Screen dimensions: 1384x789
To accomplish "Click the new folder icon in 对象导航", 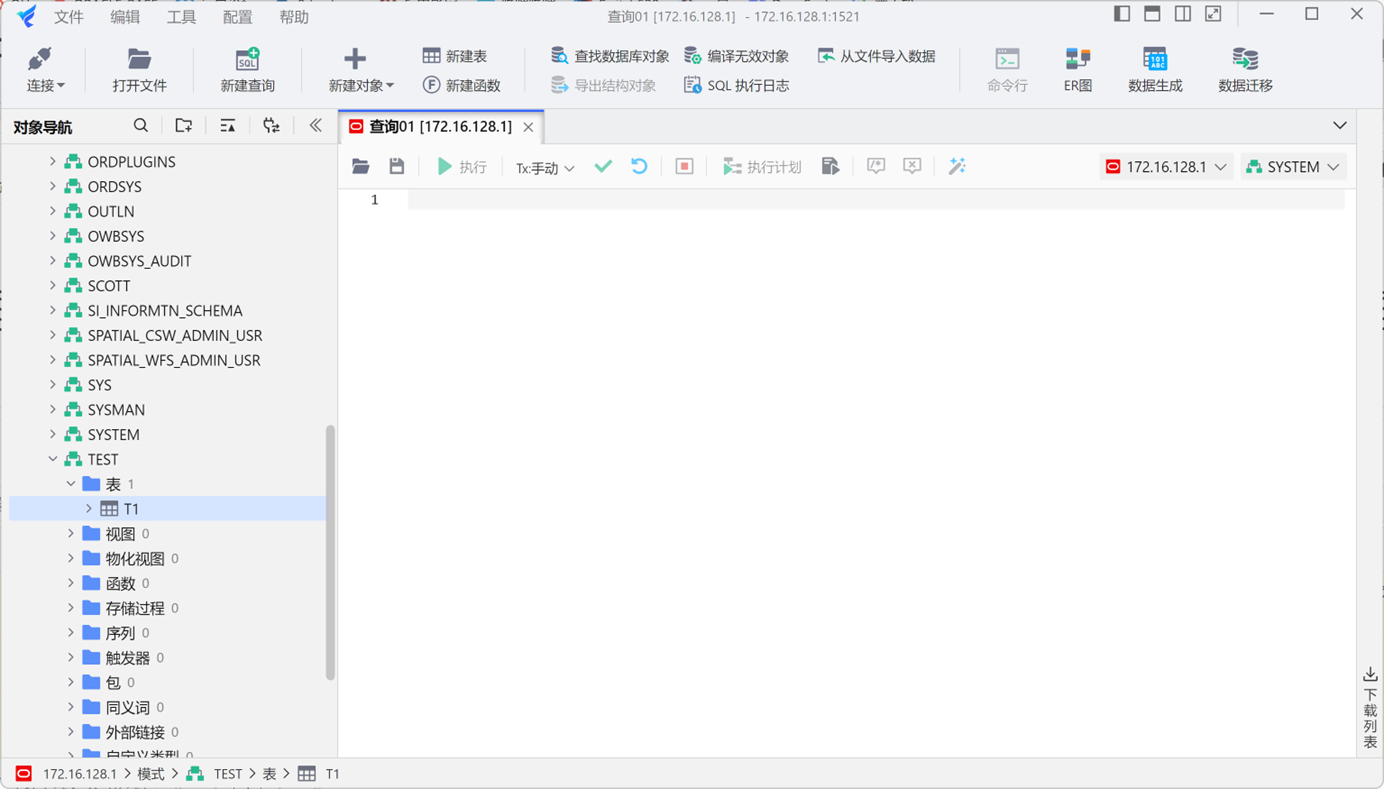I will coord(183,126).
